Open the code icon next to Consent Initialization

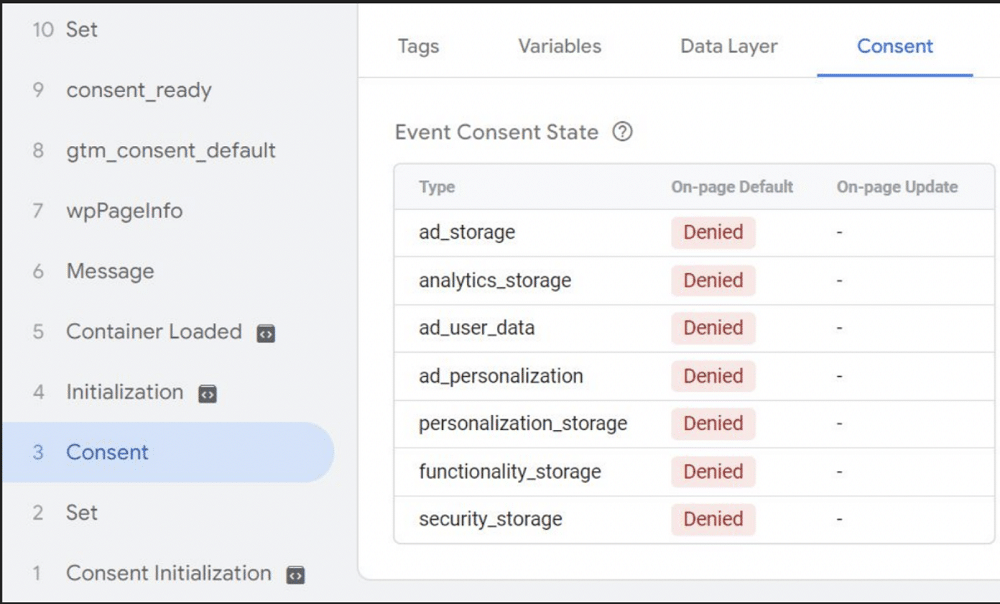294,574
